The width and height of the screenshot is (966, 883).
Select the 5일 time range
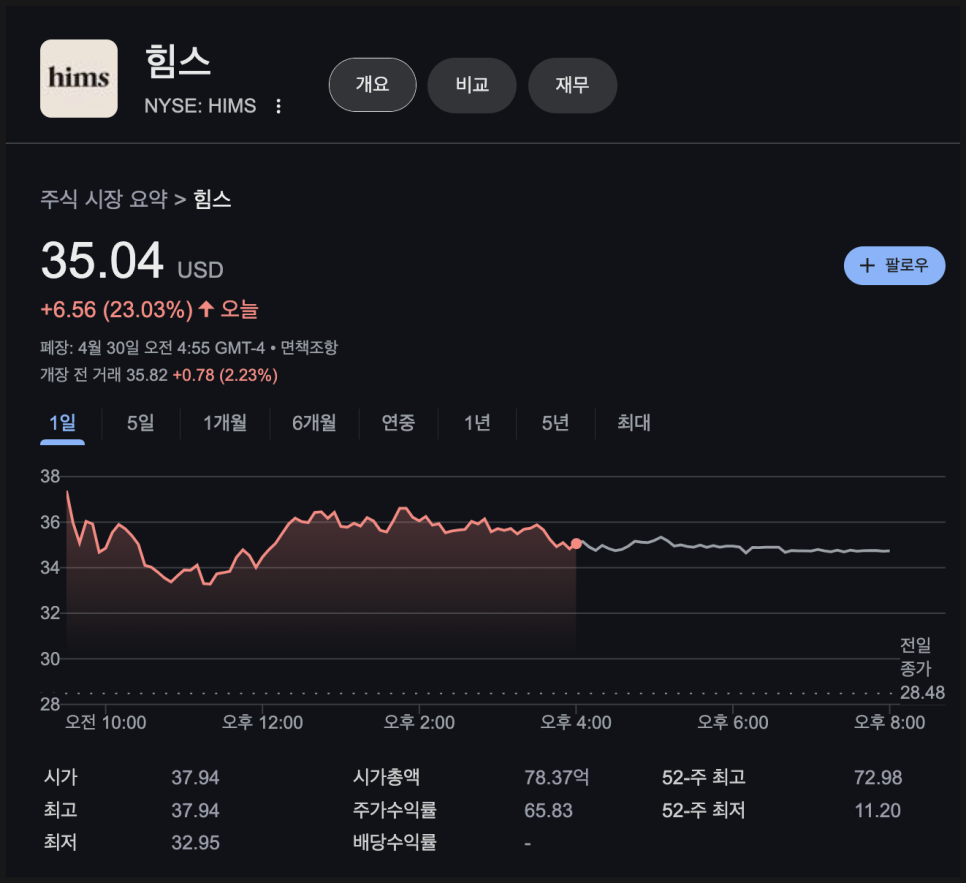tap(139, 423)
